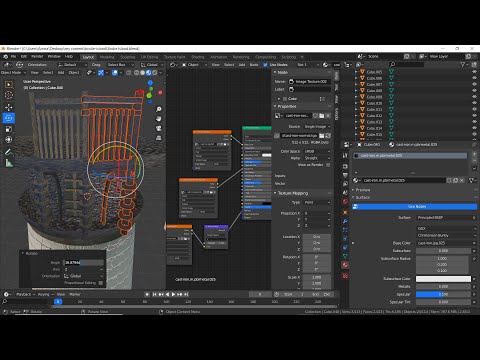Open the File menu
Screen dimensions: 480x360
(x=13, y=57)
